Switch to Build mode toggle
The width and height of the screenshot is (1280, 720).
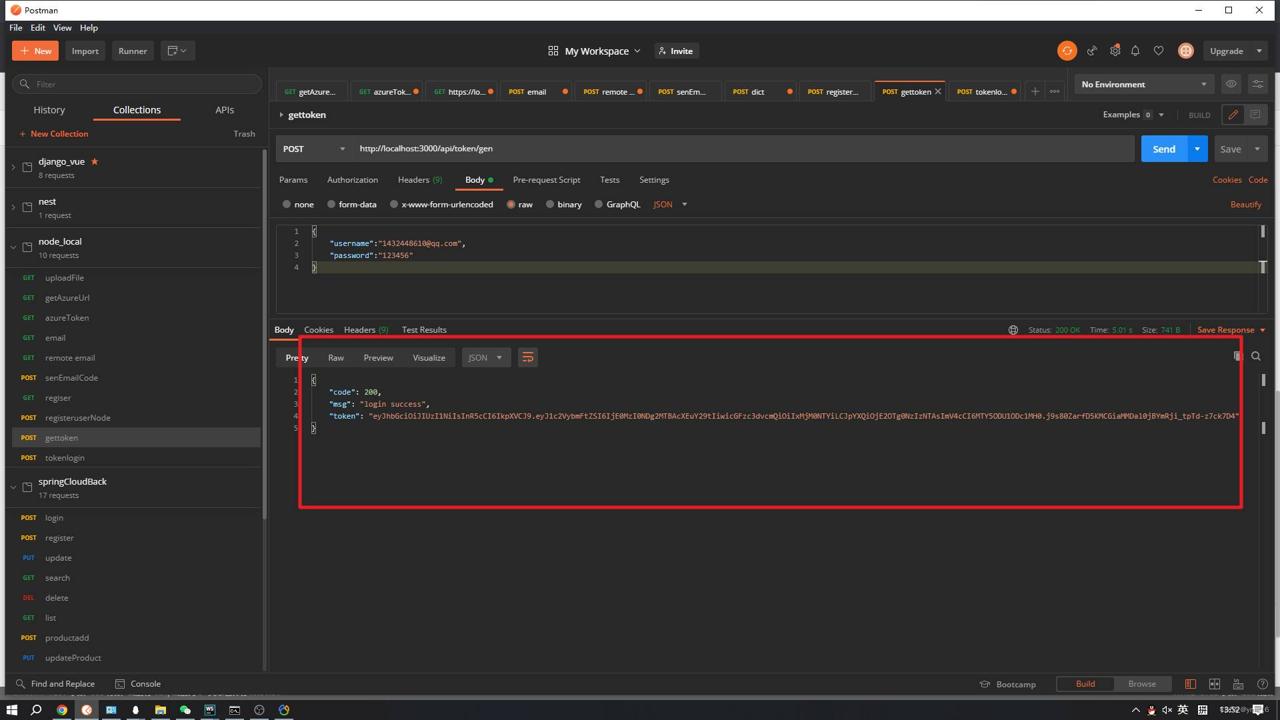tap(1085, 684)
